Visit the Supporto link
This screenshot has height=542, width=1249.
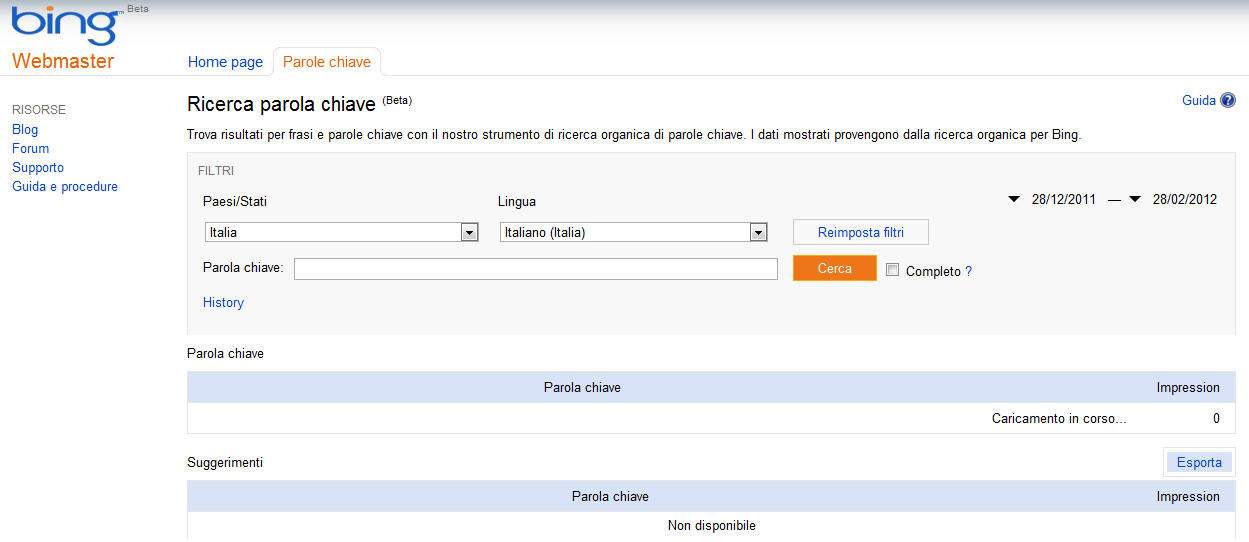[38, 167]
